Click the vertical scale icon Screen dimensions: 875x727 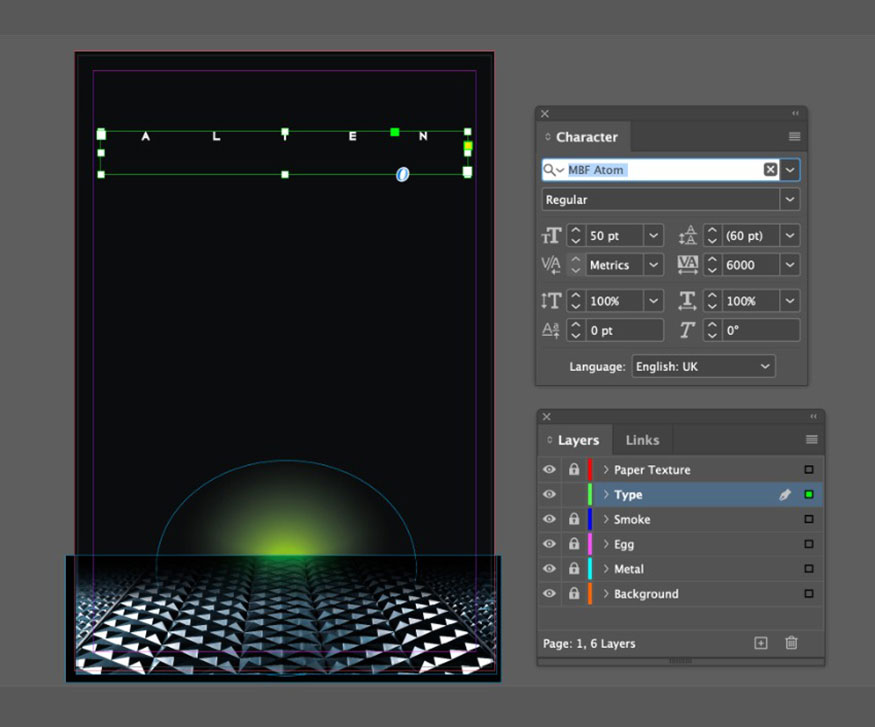click(x=551, y=301)
